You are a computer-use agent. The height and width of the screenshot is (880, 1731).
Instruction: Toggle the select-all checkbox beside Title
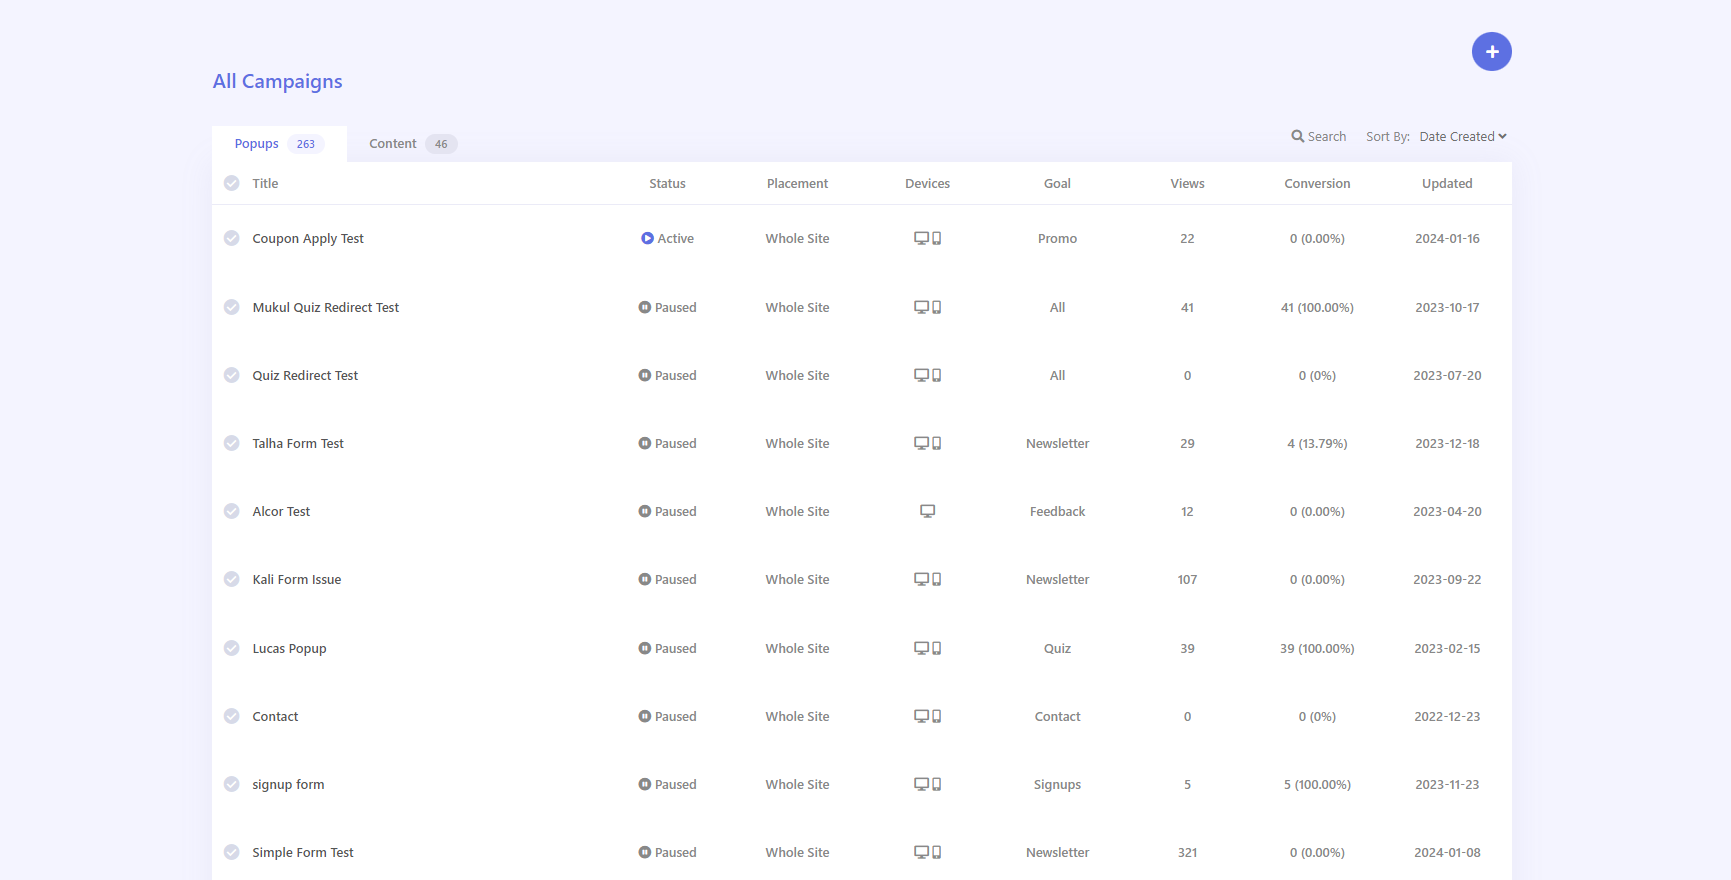point(231,183)
